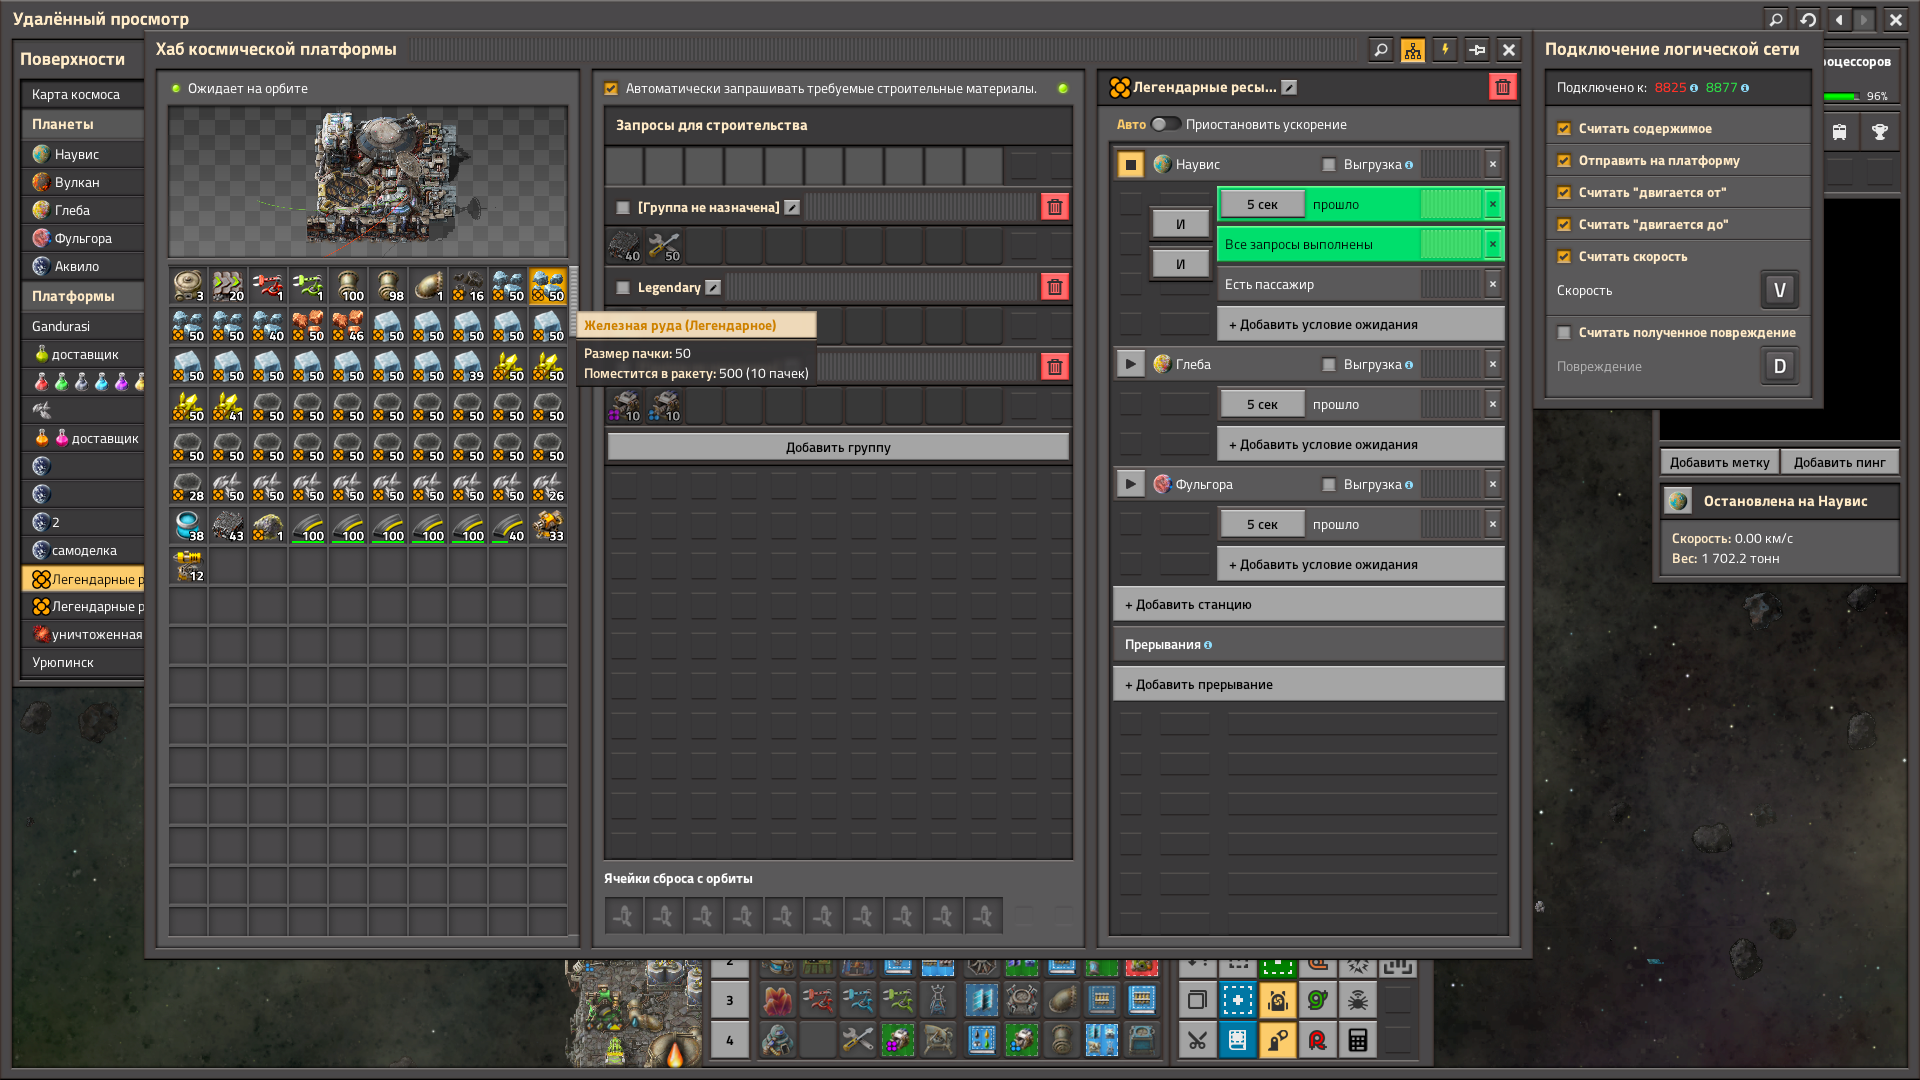Expand the Фульгора station play arrow
The width and height of the screenshot is (1920, 1080).
[1130, 484]
